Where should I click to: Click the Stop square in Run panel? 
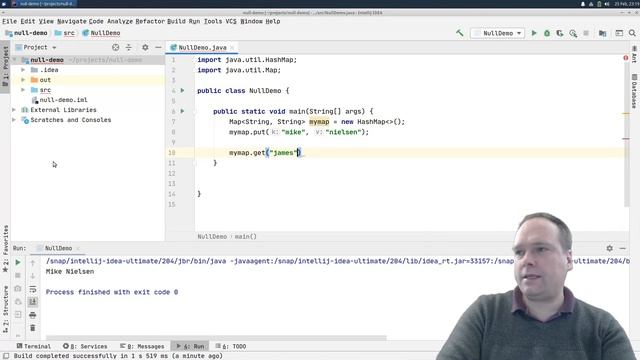pyautogui.click(x=18, y=276)
